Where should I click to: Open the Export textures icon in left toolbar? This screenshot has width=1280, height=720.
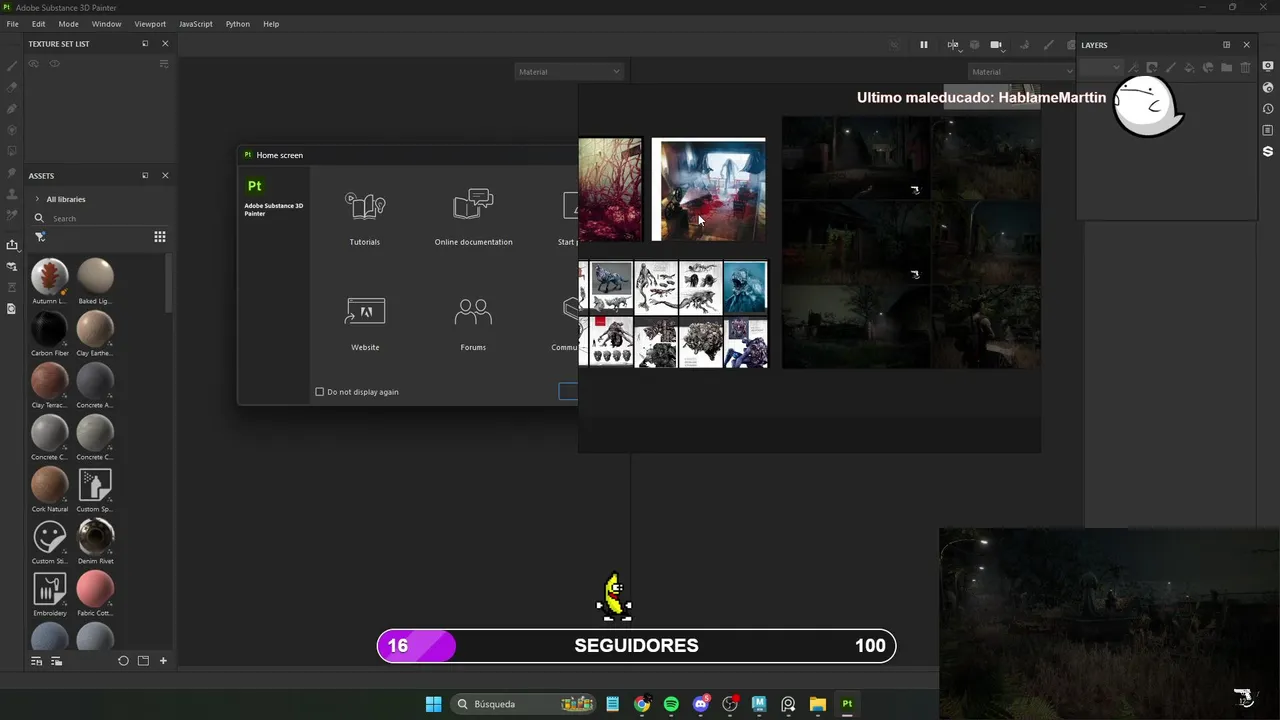[12, 245]
